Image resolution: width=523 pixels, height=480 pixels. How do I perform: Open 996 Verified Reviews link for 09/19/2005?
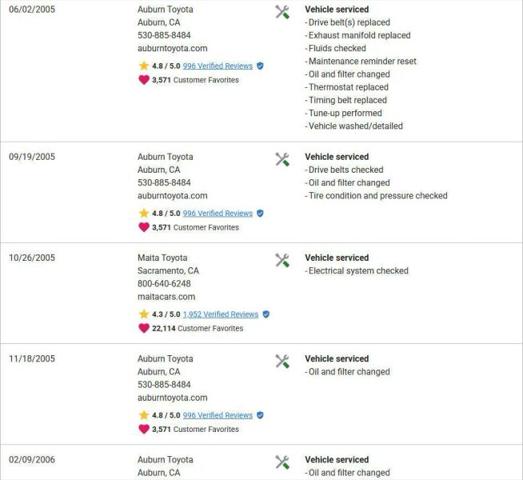pyautogui.click(x=217, y=213)
